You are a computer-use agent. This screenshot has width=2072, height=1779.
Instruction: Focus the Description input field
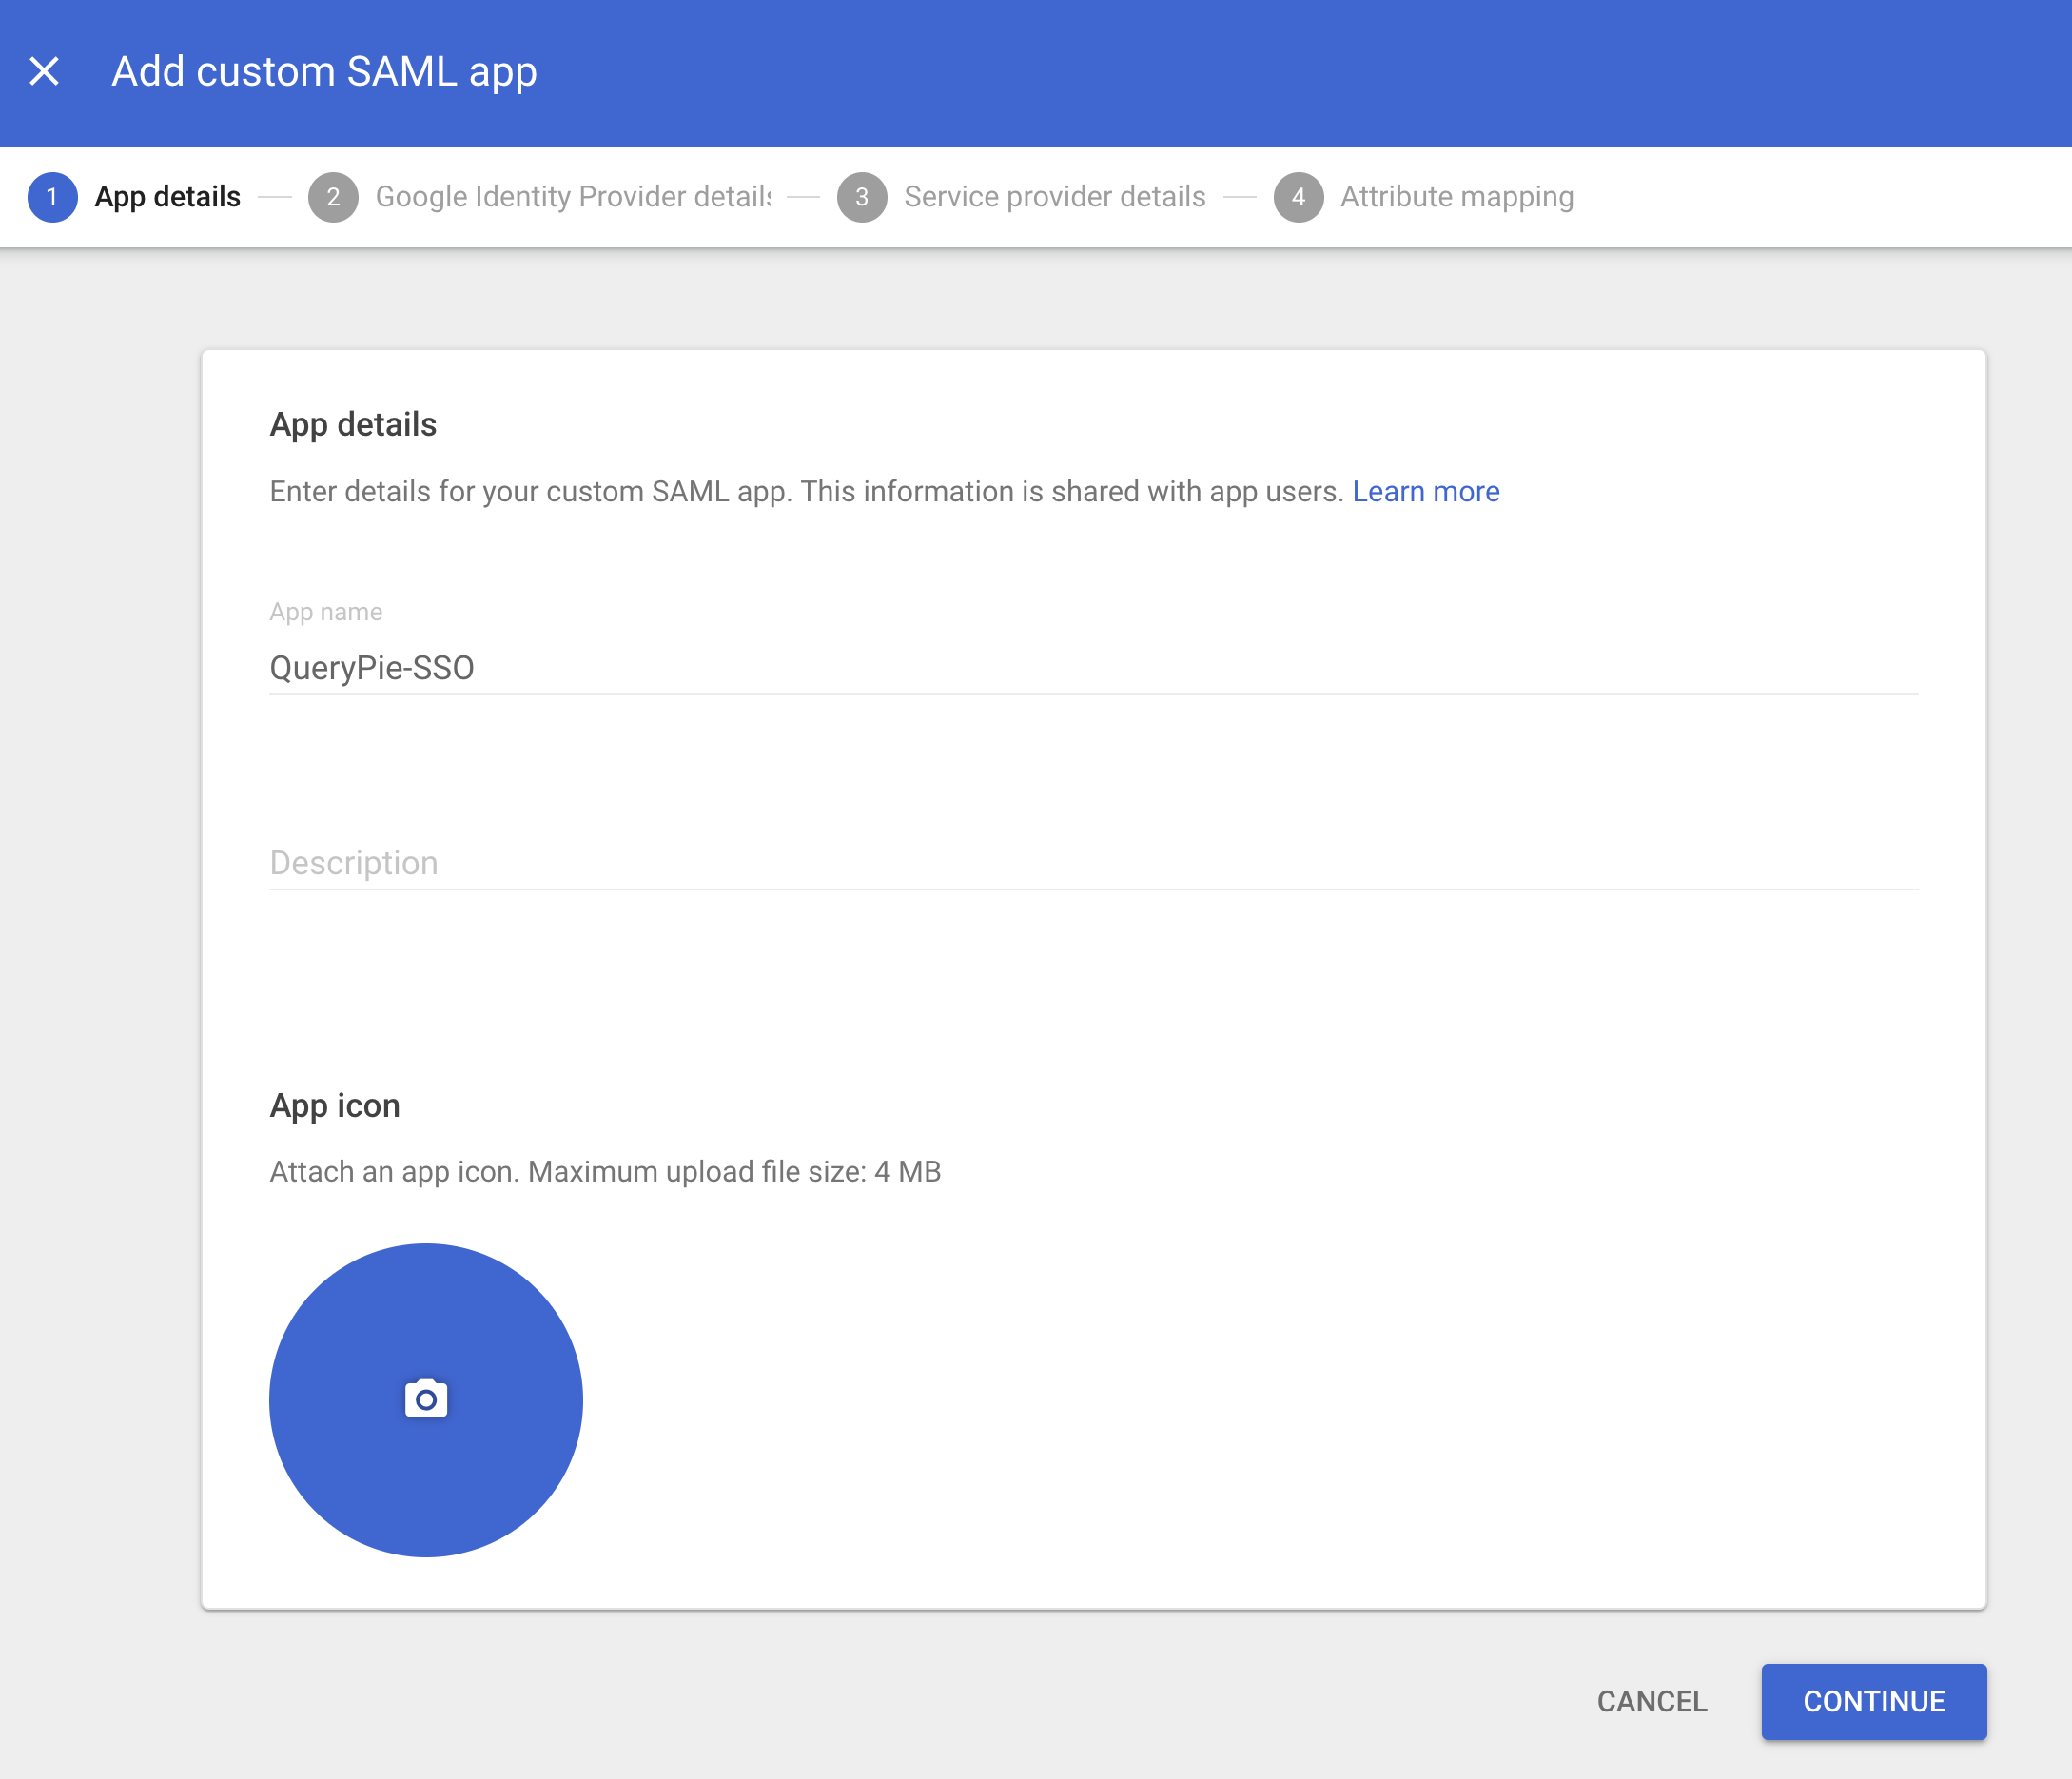pyautogui.click(x=1094, y=862)
